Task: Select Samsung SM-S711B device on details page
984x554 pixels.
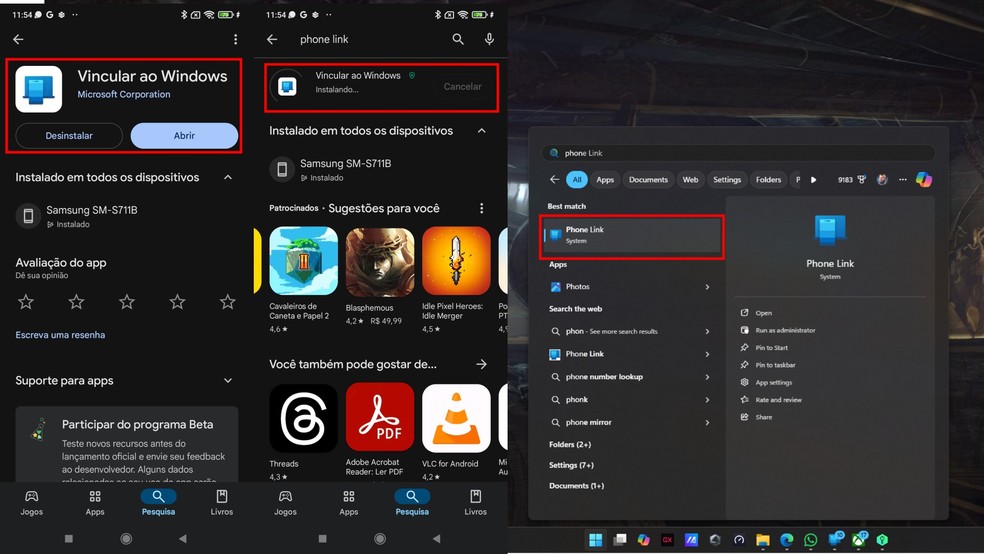Action: pos(92,216)
